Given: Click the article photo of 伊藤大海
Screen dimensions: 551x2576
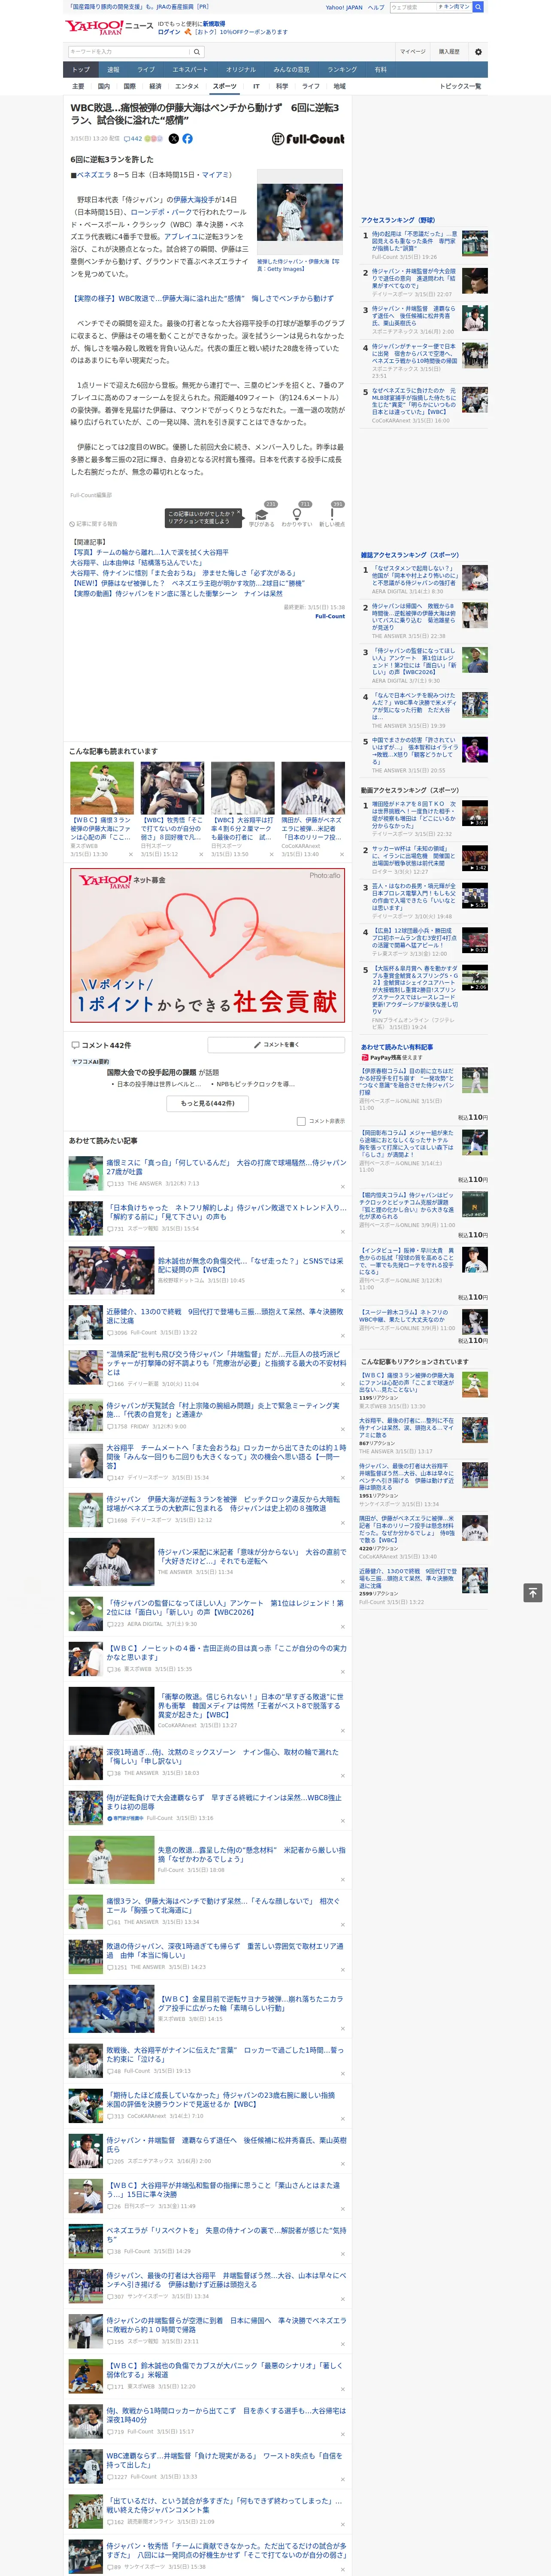Looking at the screenshot, I should [x=300, y=213].
